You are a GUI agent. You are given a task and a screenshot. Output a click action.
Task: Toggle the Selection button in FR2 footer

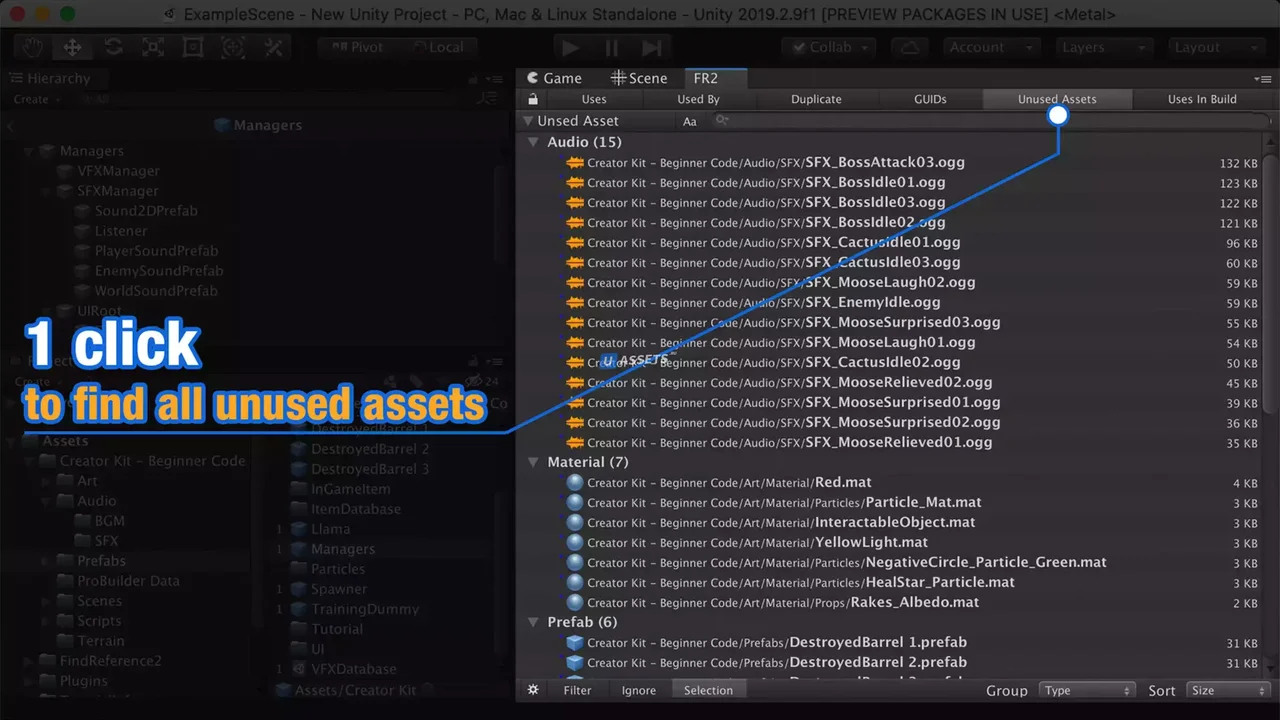pos(708,690)
